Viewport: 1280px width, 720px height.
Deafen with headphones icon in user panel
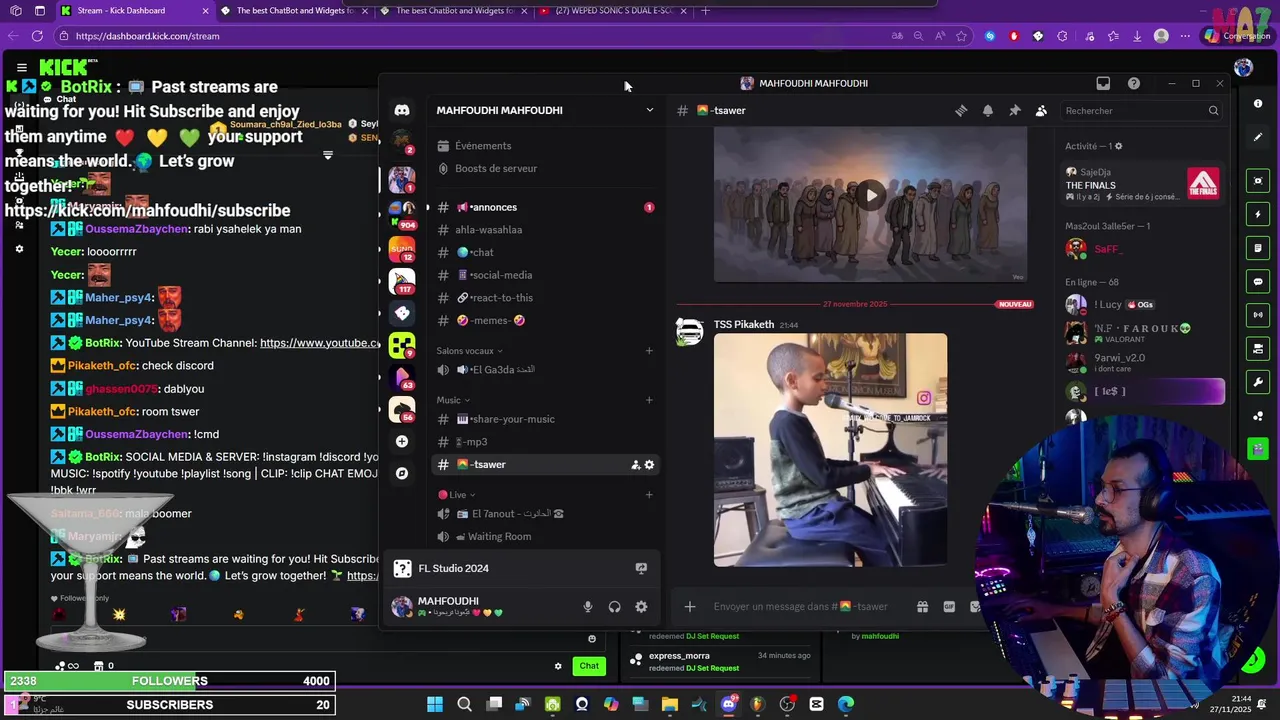614,607
